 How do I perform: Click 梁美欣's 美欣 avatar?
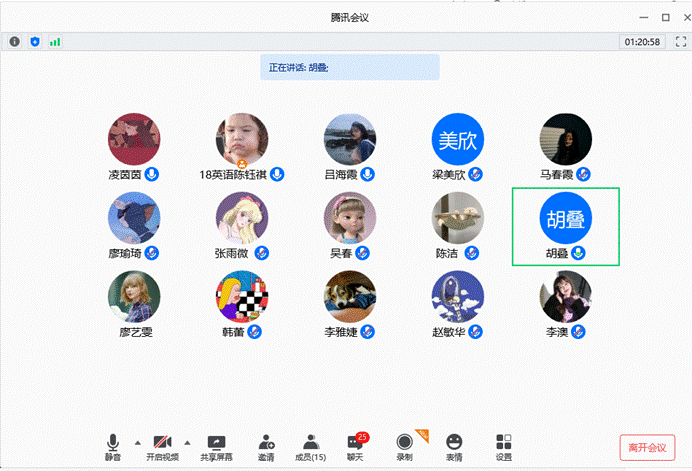[x=457, y=140]
